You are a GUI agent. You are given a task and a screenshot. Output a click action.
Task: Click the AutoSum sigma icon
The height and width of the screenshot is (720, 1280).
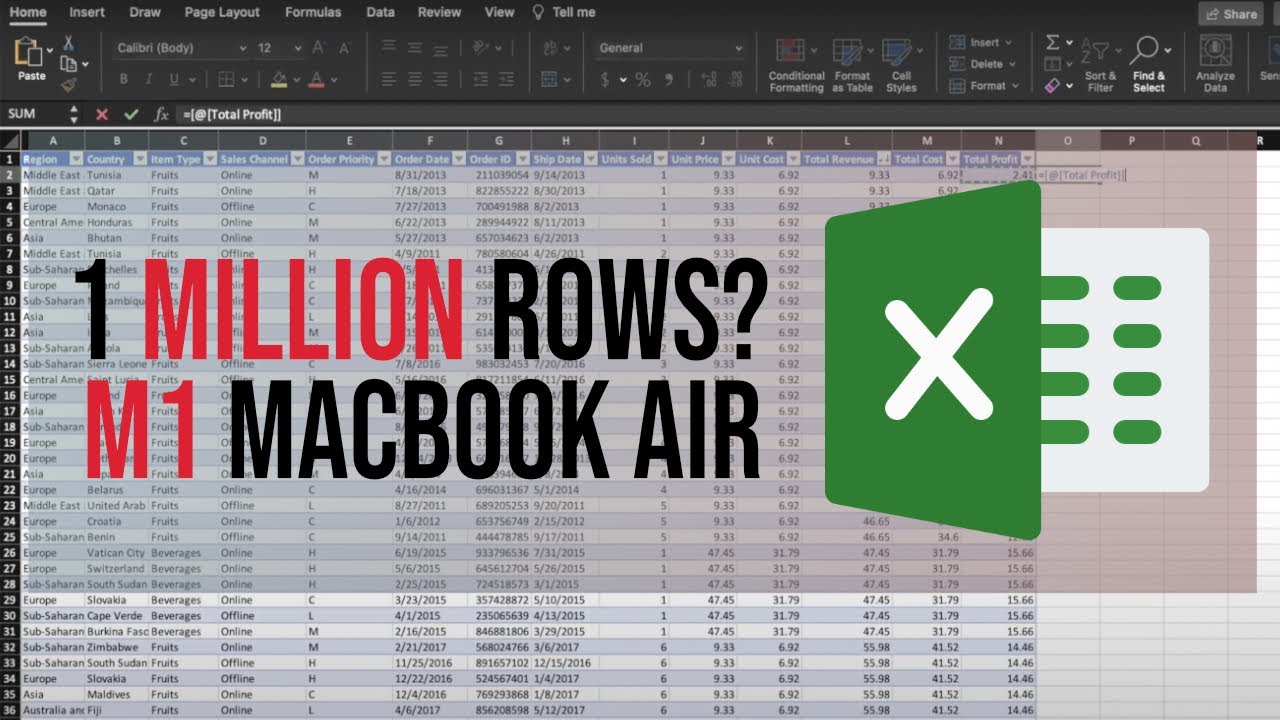[x=1053, y=43]
